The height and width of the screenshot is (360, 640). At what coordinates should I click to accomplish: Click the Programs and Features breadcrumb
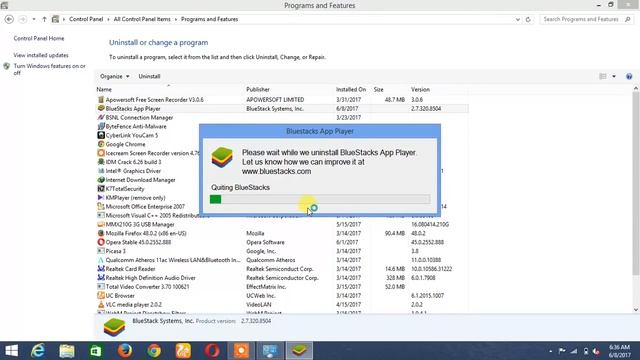point(209,19)
